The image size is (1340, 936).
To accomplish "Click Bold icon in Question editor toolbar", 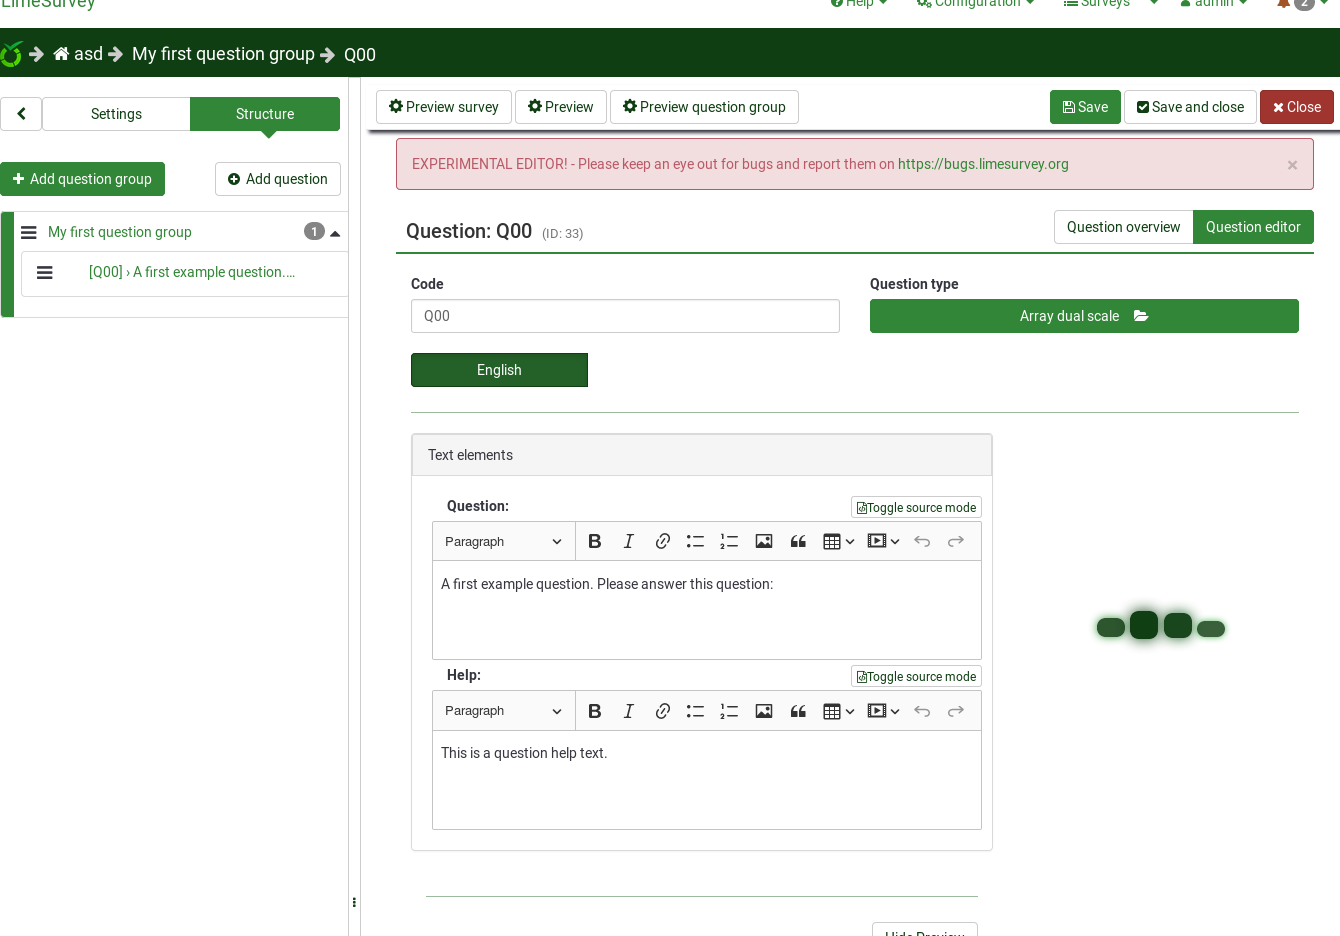I will [x=595, y=541].
